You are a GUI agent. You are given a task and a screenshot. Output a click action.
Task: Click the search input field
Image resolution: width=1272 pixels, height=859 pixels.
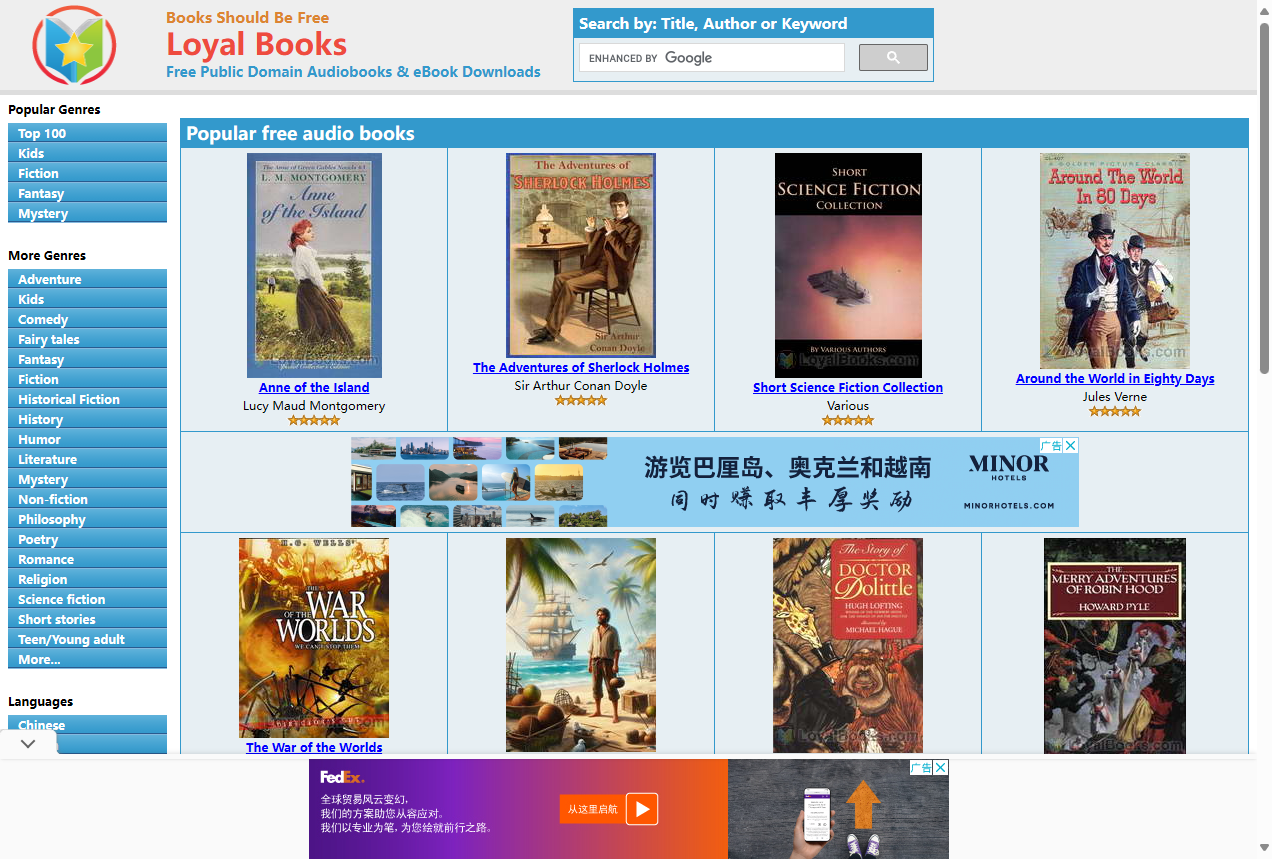pos(711,57)
